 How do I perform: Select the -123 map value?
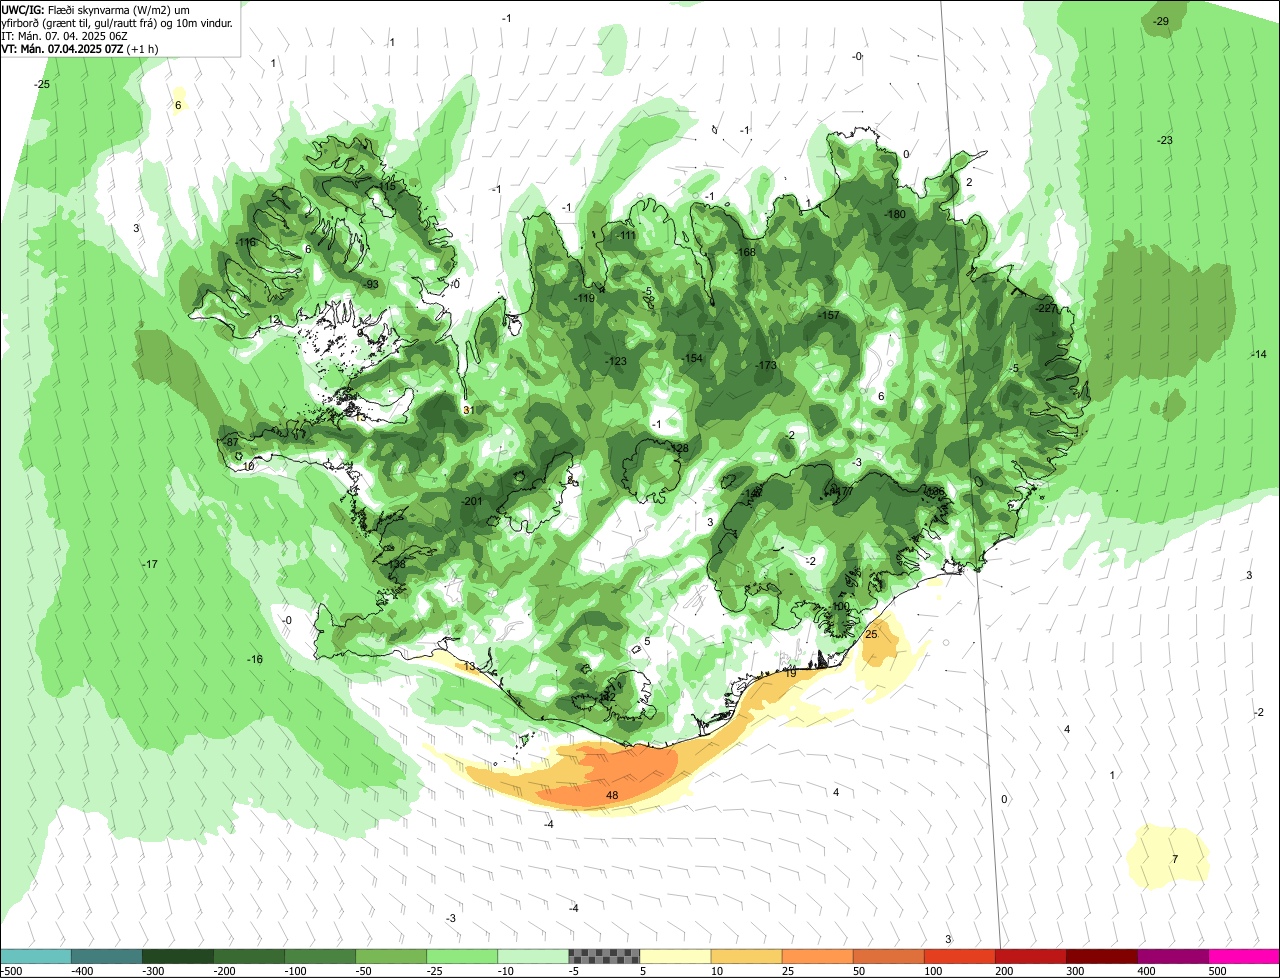pos(616,361)
